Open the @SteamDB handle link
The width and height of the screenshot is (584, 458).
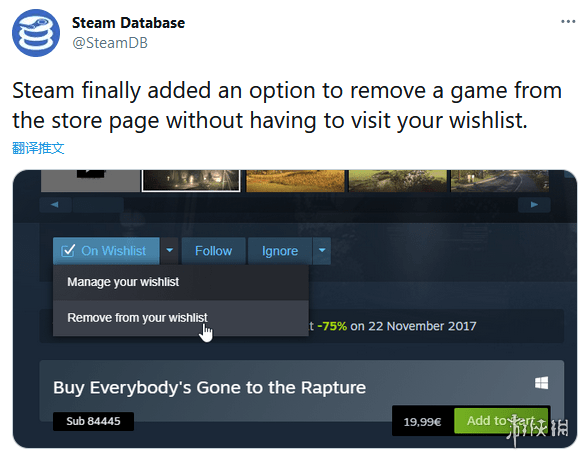click(x=110, y=43)
